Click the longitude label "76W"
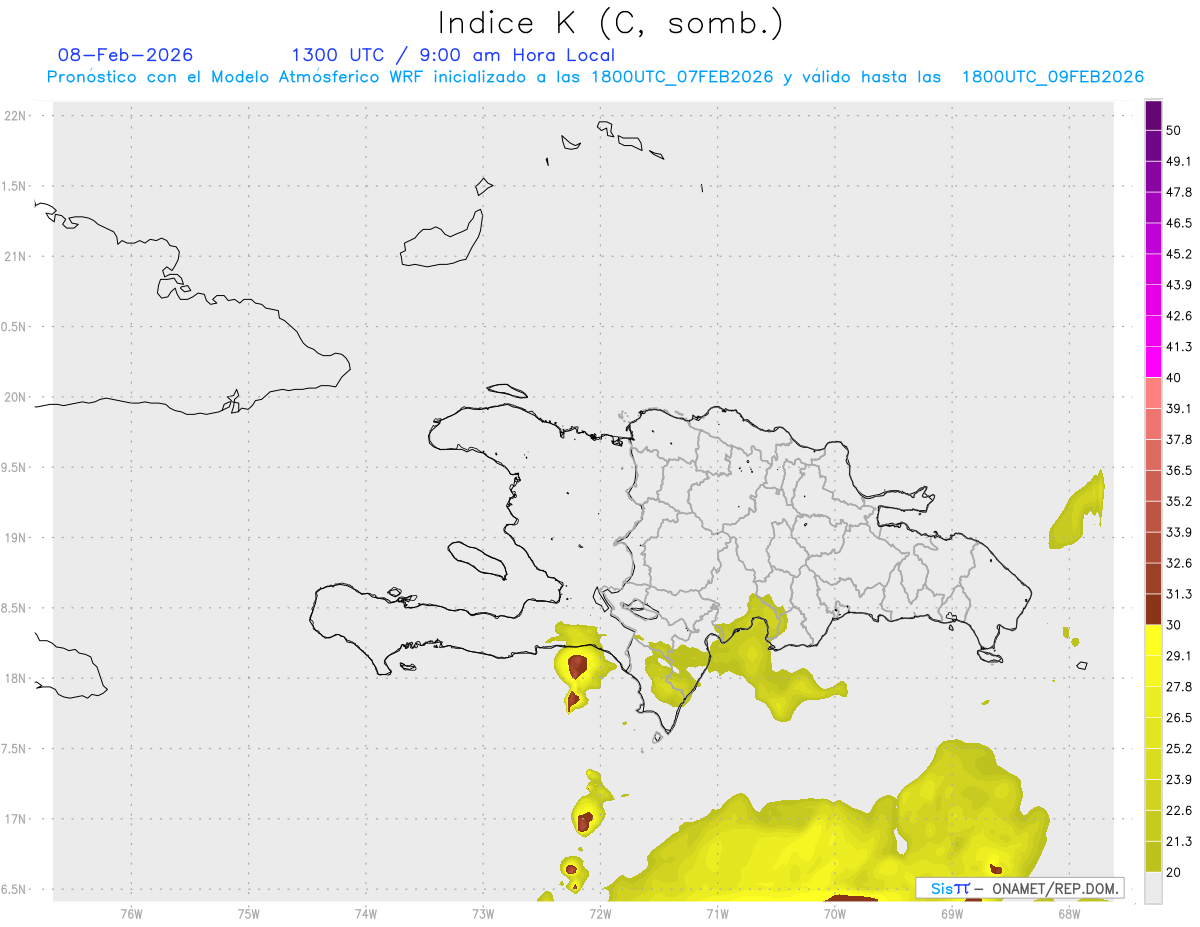The height and width of the screenshot is (927, 1200). tap(131, 913)
